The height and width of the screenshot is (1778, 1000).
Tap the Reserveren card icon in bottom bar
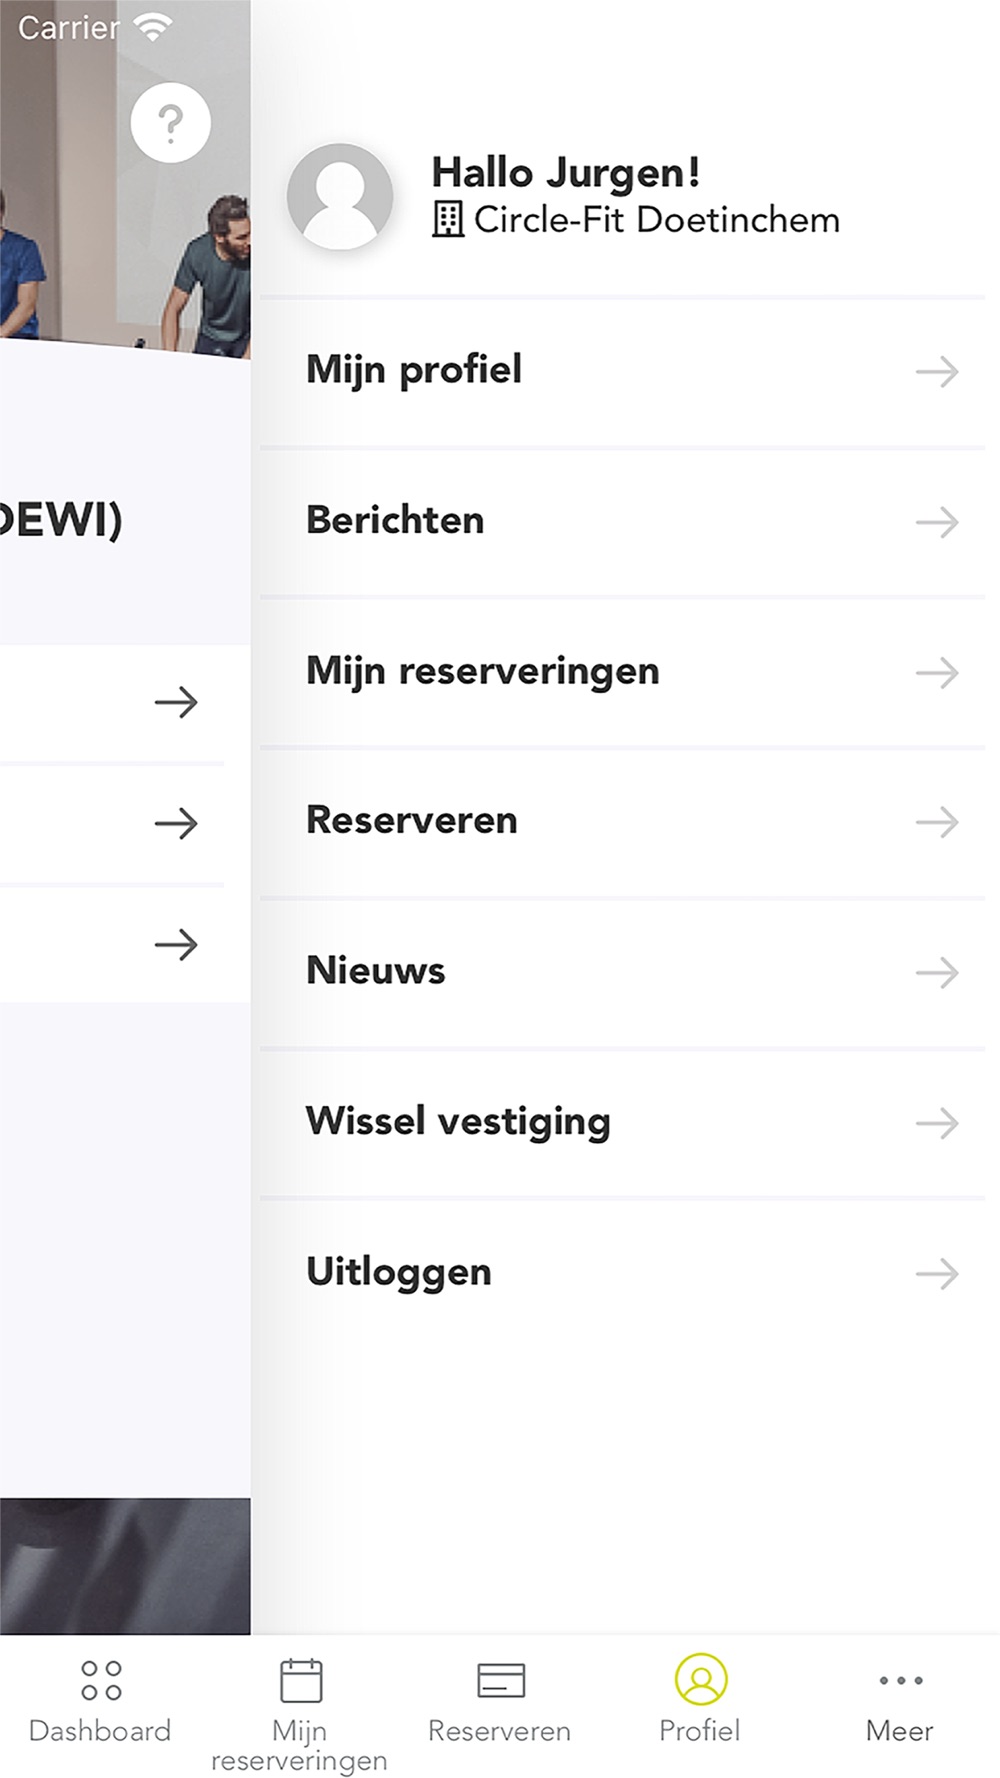click(x=501, y=1680)
